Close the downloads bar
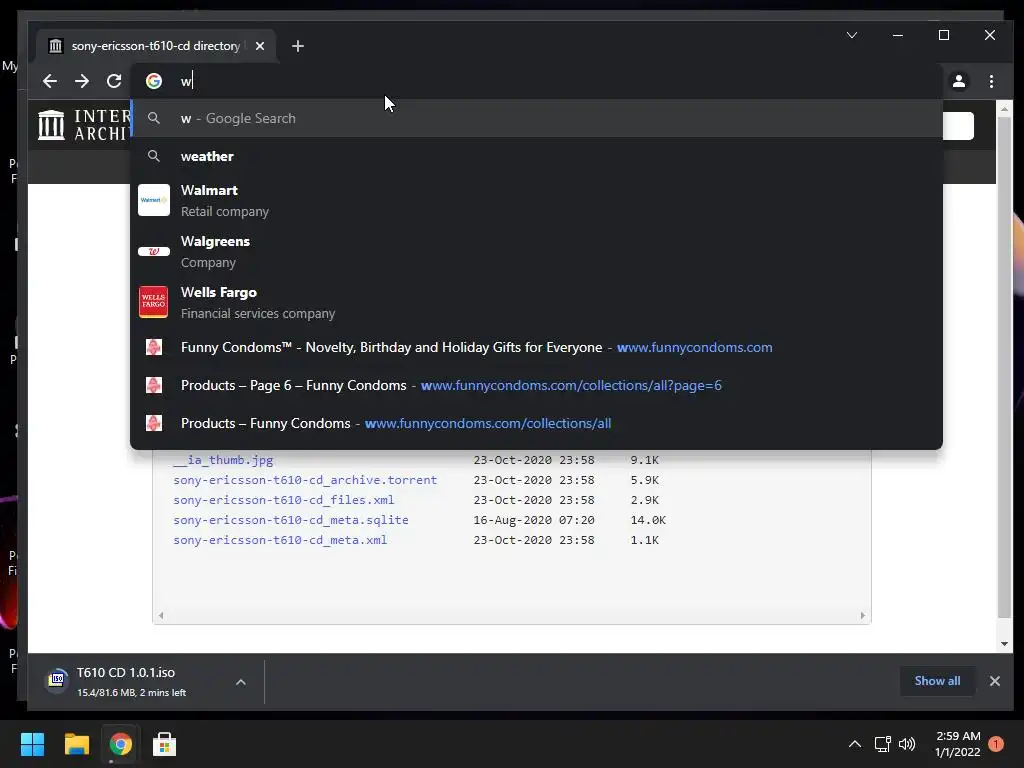This screenshot has height=768, width=1024. tap(995, 681)
